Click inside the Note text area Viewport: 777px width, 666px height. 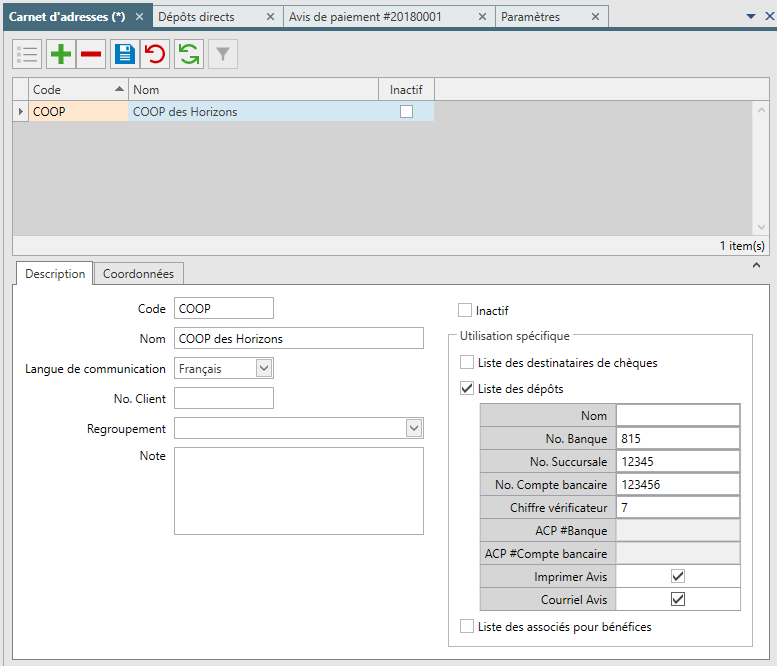pos(299,491)
